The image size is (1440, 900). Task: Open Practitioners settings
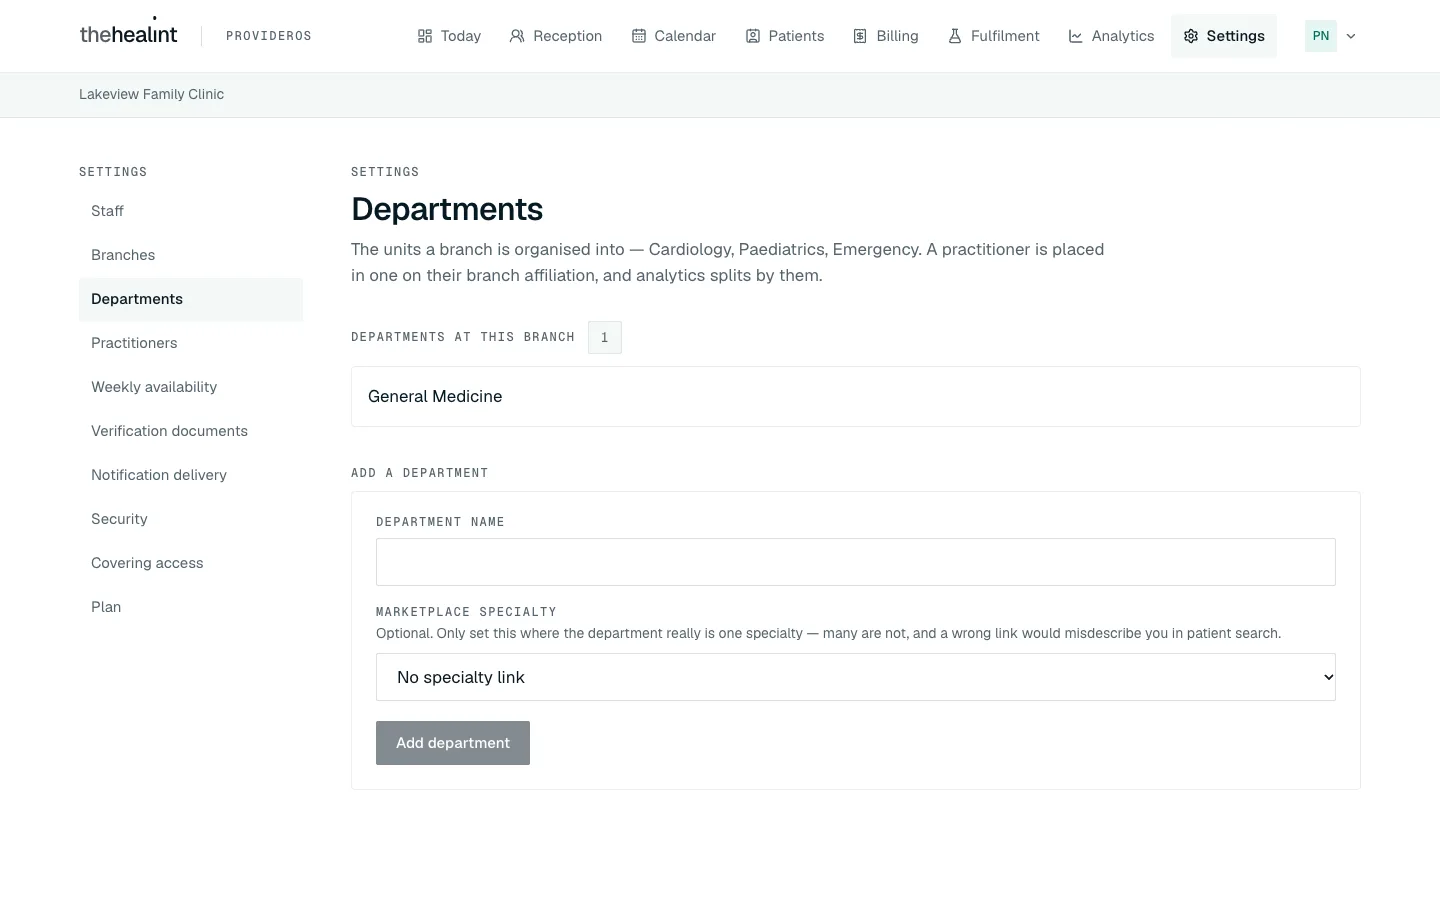tap(191, 343)
